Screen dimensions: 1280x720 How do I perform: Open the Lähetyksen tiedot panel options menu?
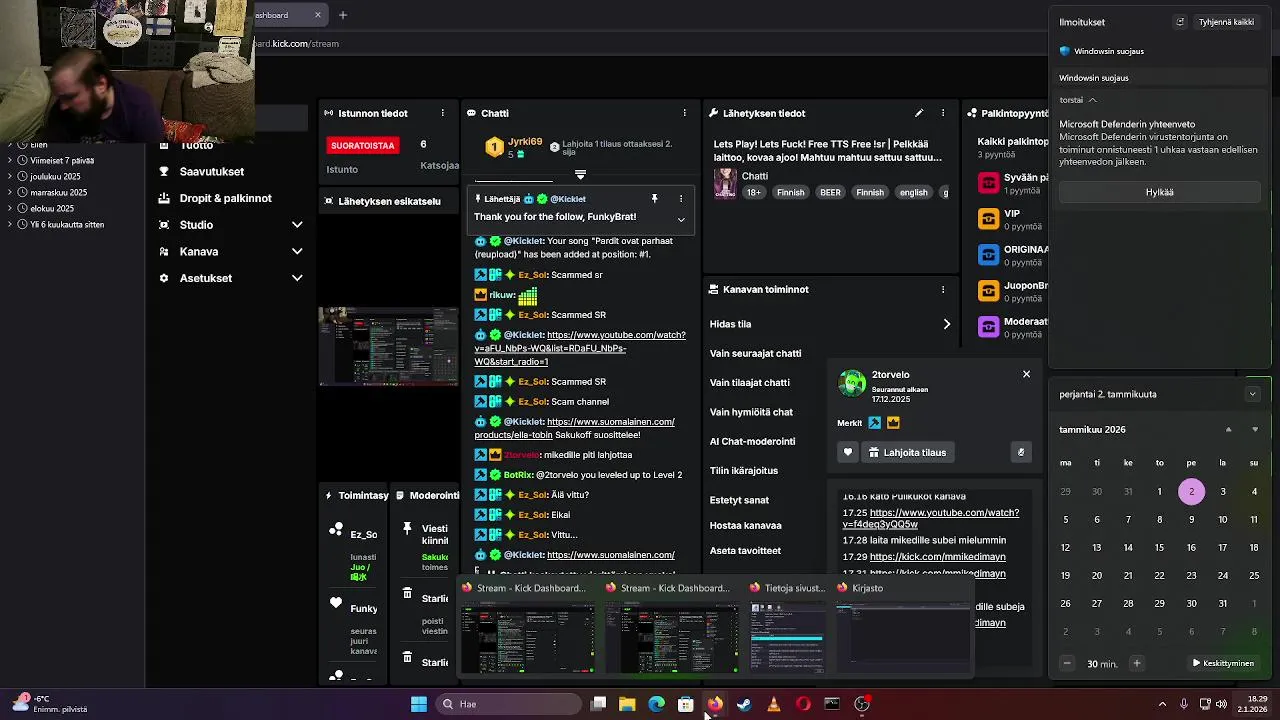(943, 113)
